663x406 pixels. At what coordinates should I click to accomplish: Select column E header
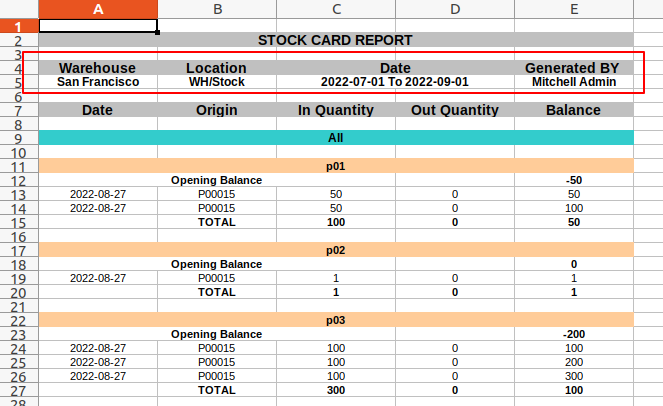tap(574, 9)
